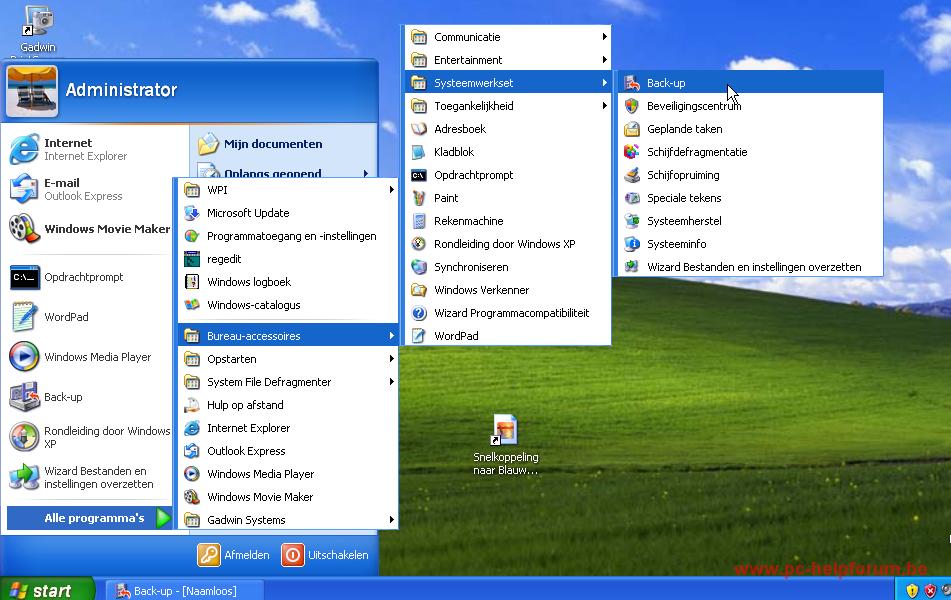
Task: Open Windows-catalogus
Action: [x=288, y=305]
